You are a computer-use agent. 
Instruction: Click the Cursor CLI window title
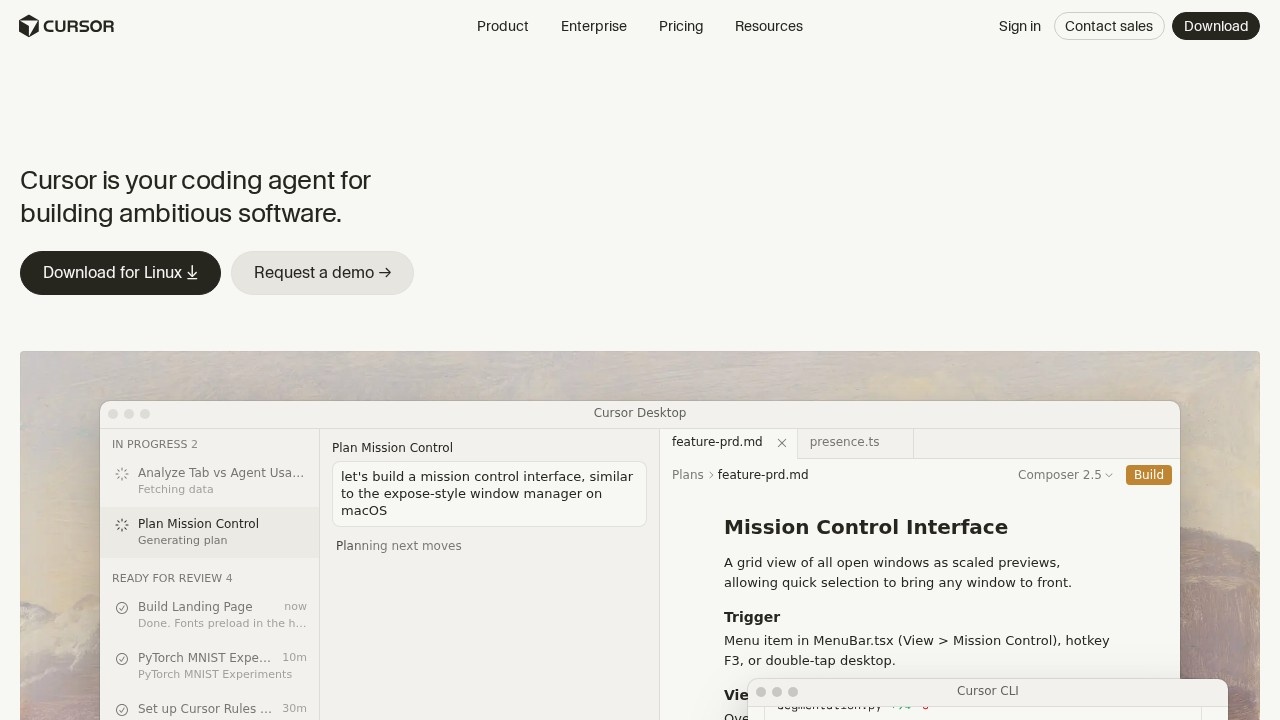click(988, 691)
